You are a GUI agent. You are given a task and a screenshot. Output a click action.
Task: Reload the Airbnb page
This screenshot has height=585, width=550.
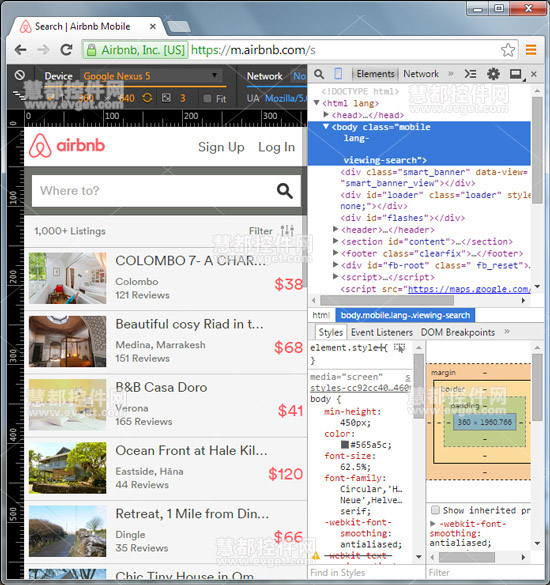(67, 50)
